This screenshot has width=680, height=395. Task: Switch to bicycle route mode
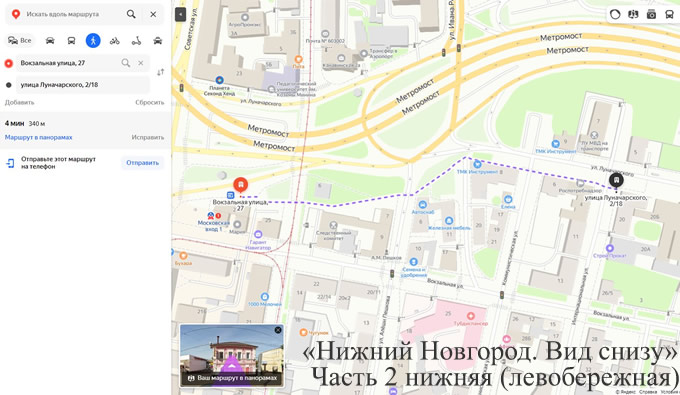point(114,41)
